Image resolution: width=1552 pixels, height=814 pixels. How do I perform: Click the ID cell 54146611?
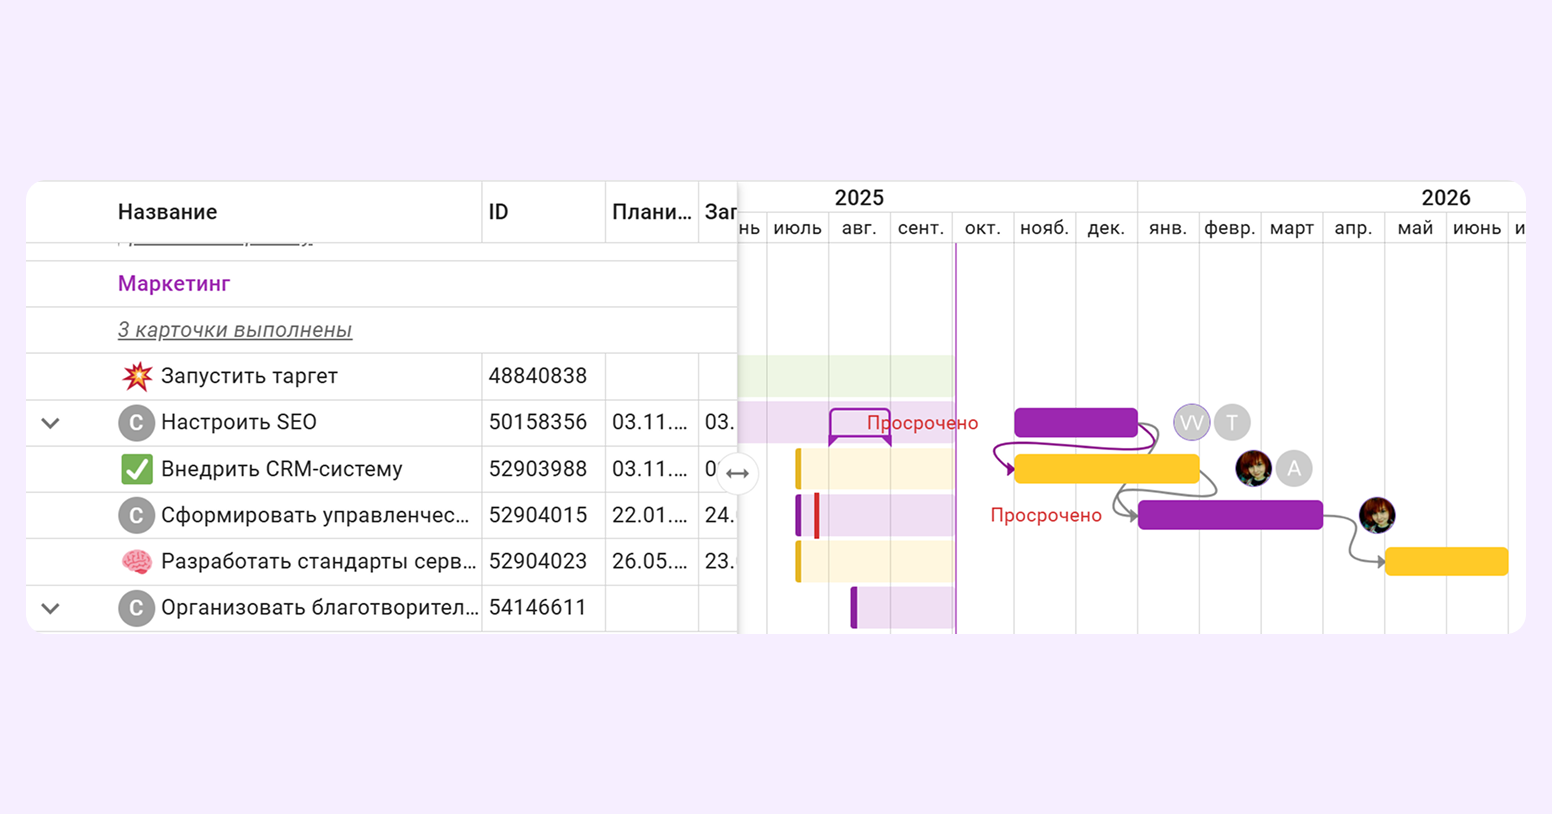[538, 608]
